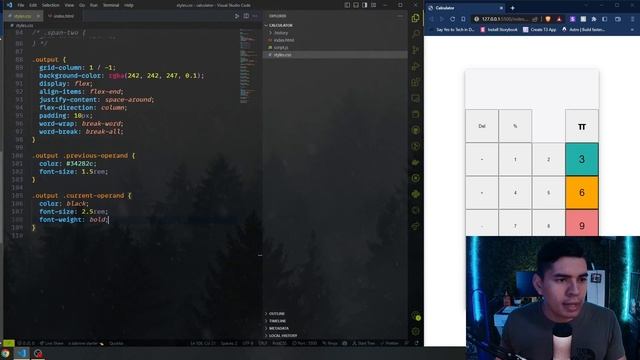Open the customize layout icon in title bar
This screenshot has width=640, height=360.
[x=374, y=5]
